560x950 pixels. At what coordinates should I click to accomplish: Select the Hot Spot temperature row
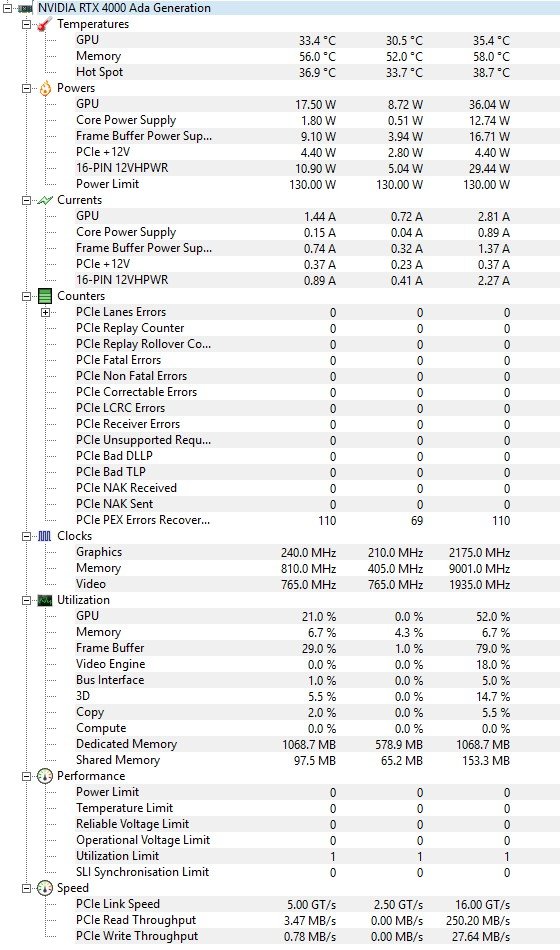[293, 72]
